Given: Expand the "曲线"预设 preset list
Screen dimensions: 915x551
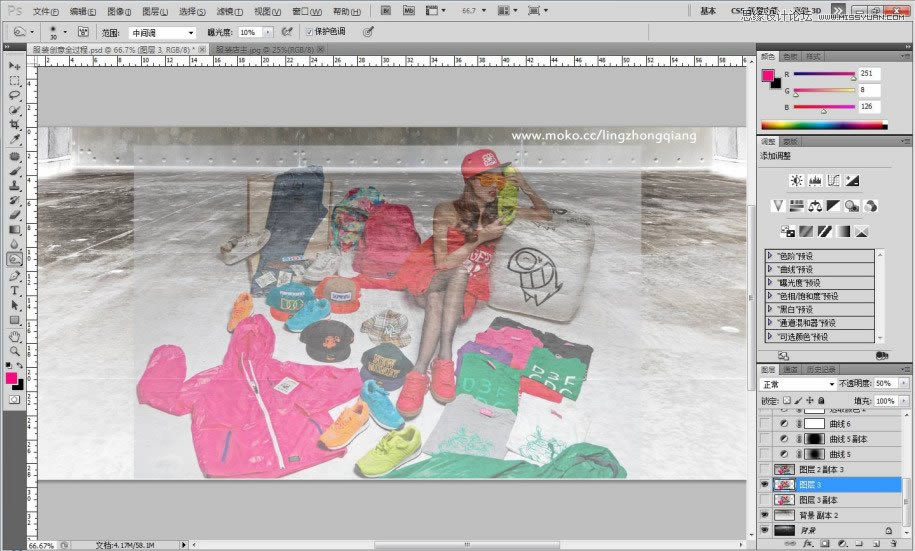Looking at the screenshot, I should pos(770,269).
